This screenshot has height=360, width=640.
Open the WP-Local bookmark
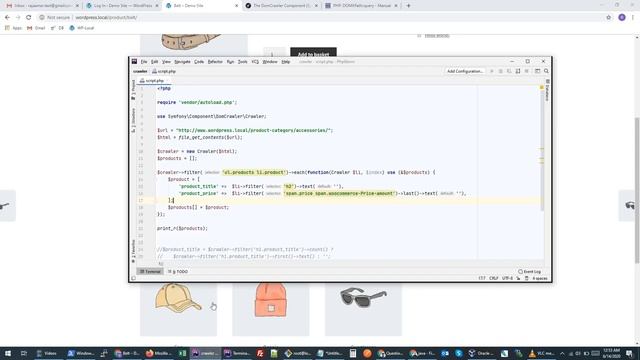tap(82, 28)
